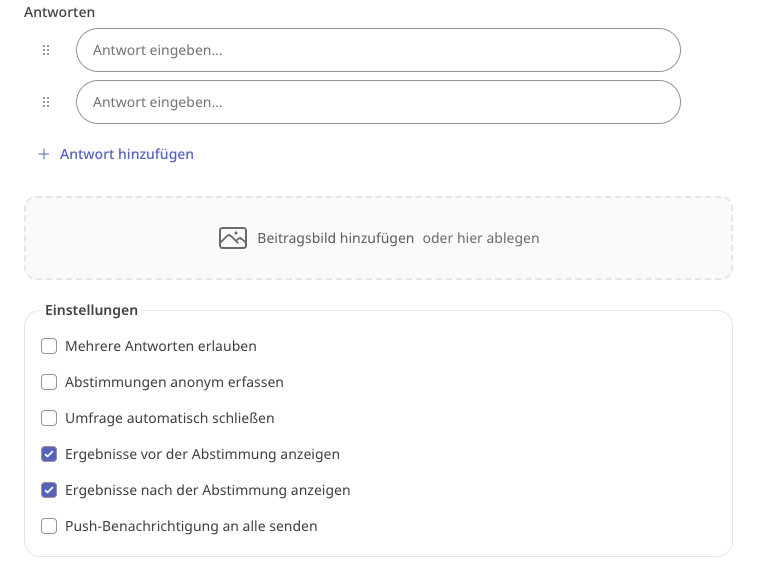Click the Antworten label
The width and height of the screenshot is (768, 563).
pyautogui.click(x=60, y=12)
